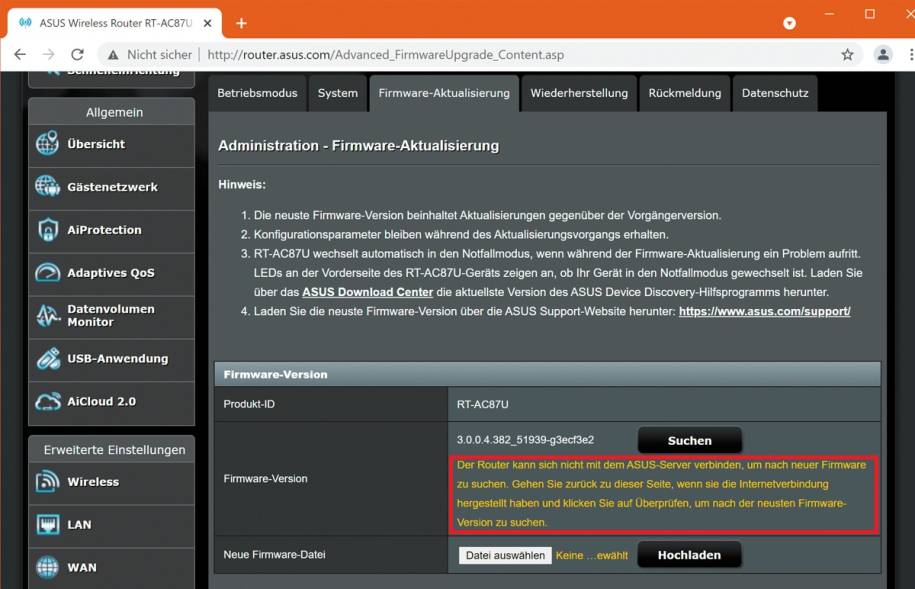This screenshot has height=589, width=915.
Task: Click Datei auswählen to pick firmware file
Action: pyautogui.click(x=504, y=554)
